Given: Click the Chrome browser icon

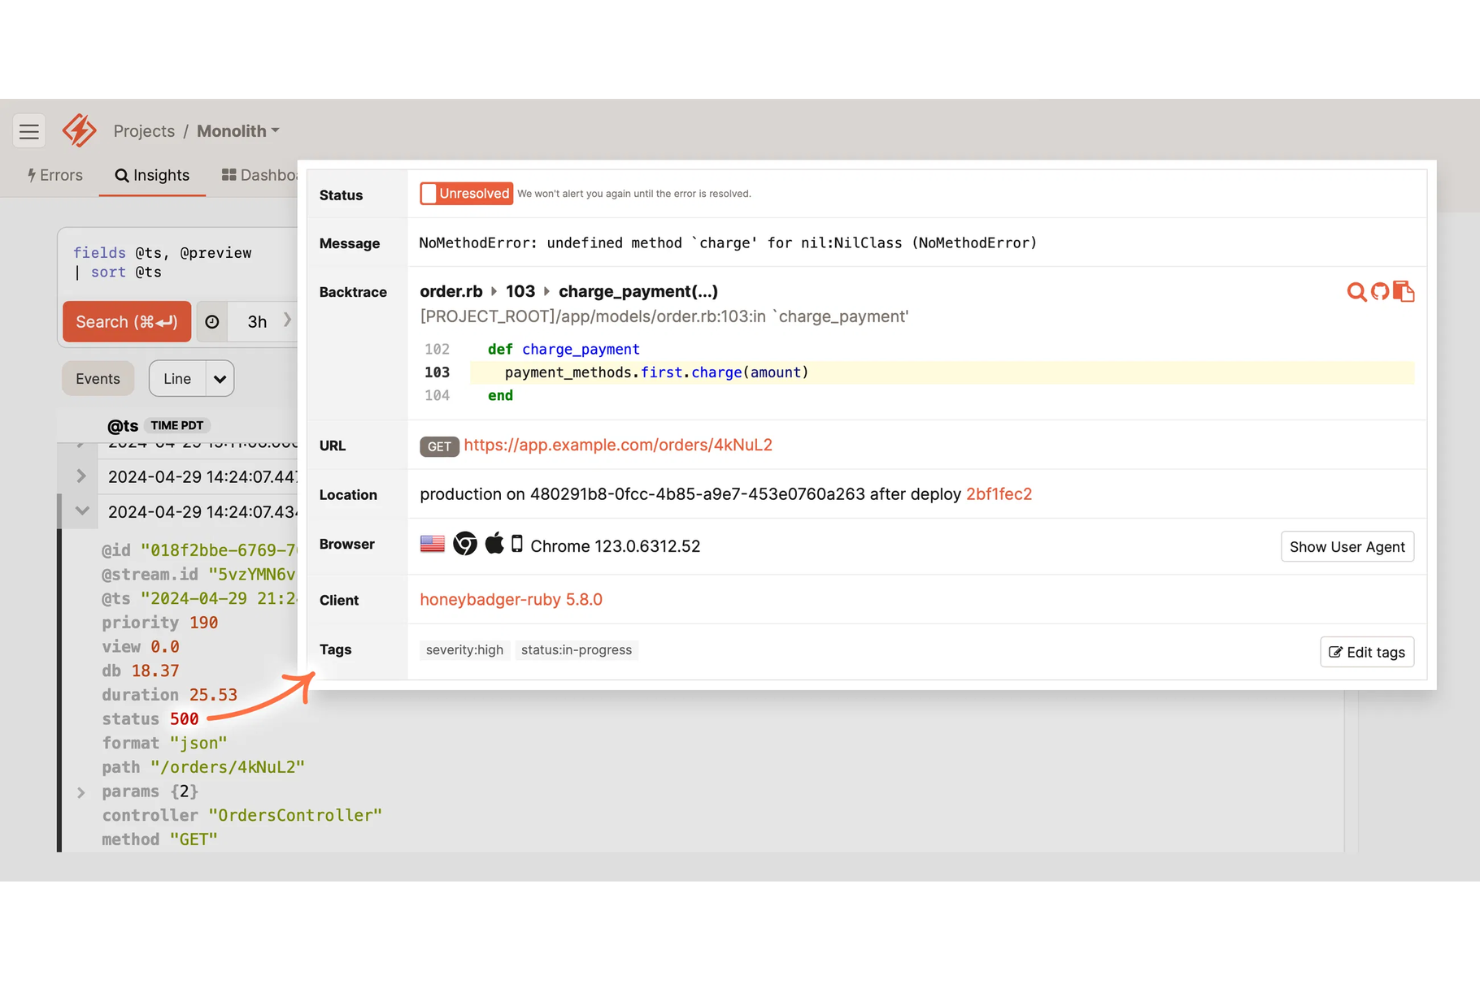Looking at the screenshot, I should pyautogui.click(x=465, y=544).
